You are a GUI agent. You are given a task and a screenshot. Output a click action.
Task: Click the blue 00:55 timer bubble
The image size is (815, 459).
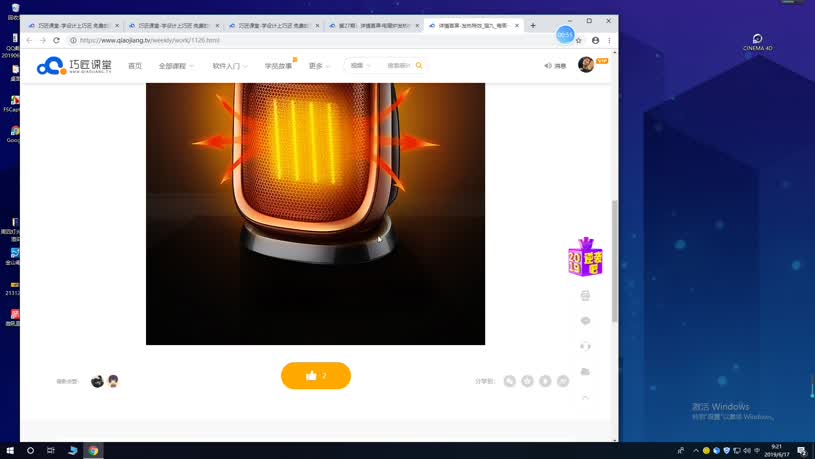click(565, 35)
